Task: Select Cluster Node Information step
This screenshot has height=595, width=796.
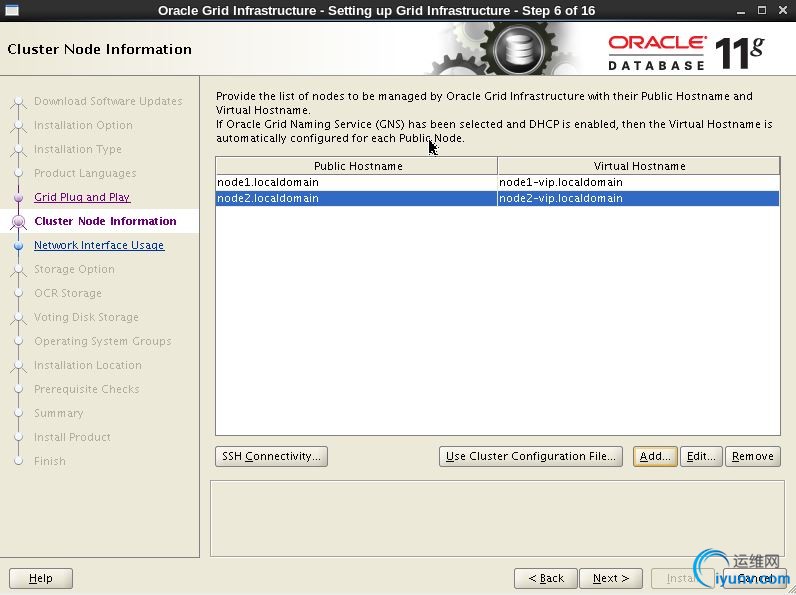Action: click(x=106, y=221)
